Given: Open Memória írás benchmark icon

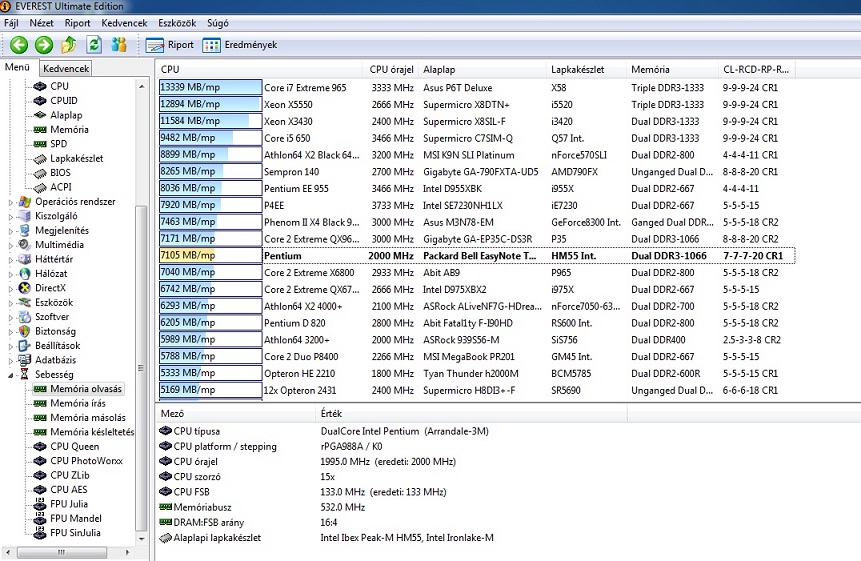Looking at the screenshot, I should click(40, 403).
